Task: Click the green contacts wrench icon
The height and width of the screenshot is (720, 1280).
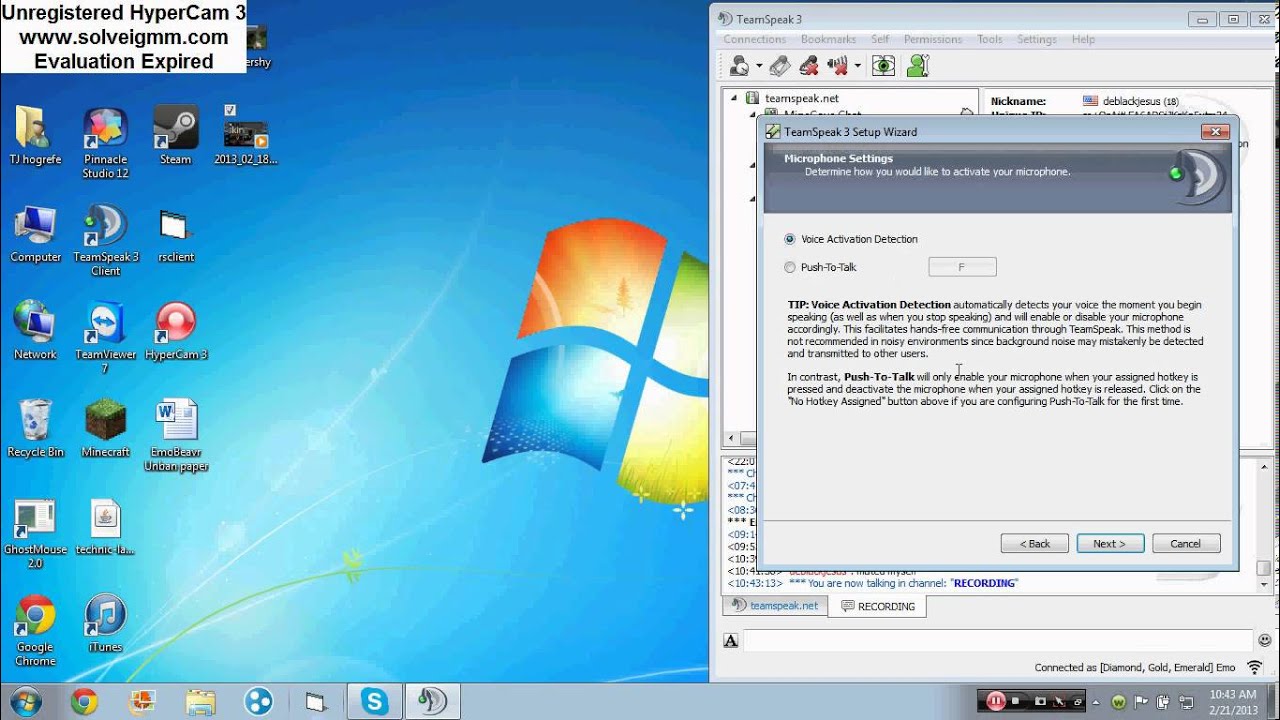Action: 917,66
